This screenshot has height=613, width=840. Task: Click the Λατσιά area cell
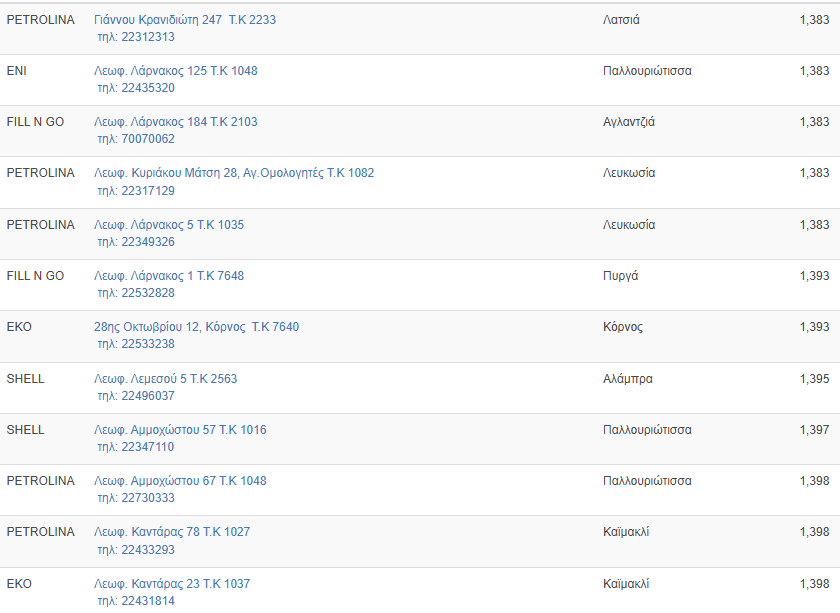click(x=621, y=20)
